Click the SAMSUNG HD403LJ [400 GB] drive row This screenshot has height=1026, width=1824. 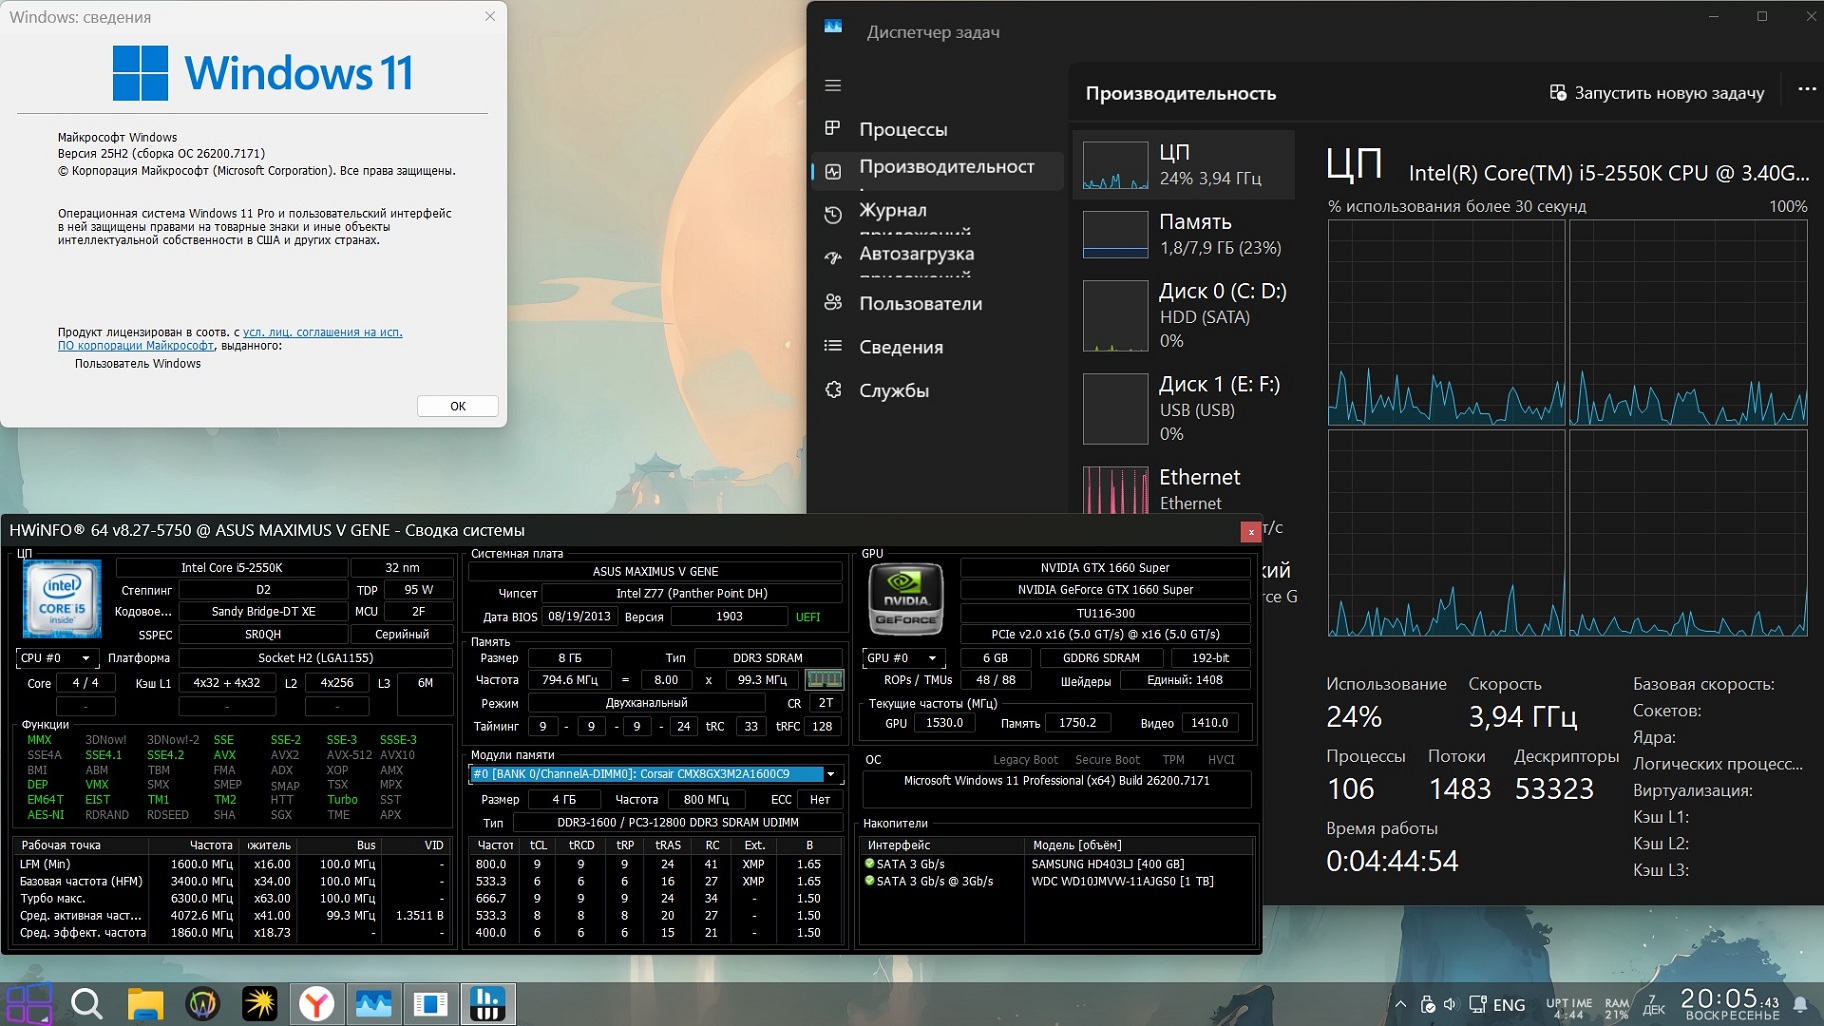click(1056, 864)
